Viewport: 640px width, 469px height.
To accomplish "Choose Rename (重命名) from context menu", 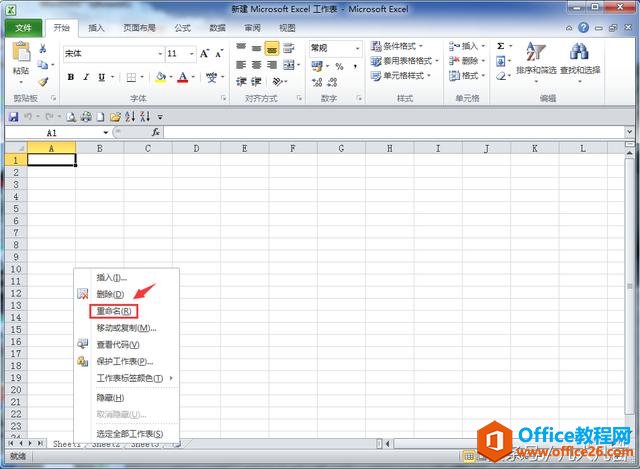I will [114, 311].
